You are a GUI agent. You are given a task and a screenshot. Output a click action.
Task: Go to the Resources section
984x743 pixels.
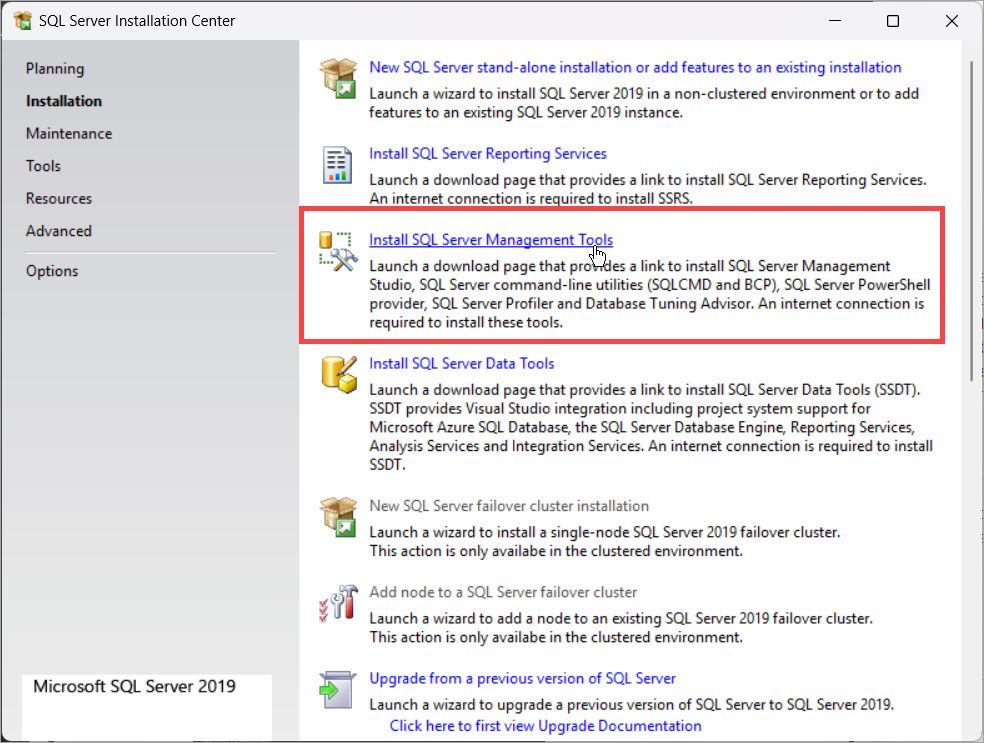pyautogui.click(x=59, y=199)
